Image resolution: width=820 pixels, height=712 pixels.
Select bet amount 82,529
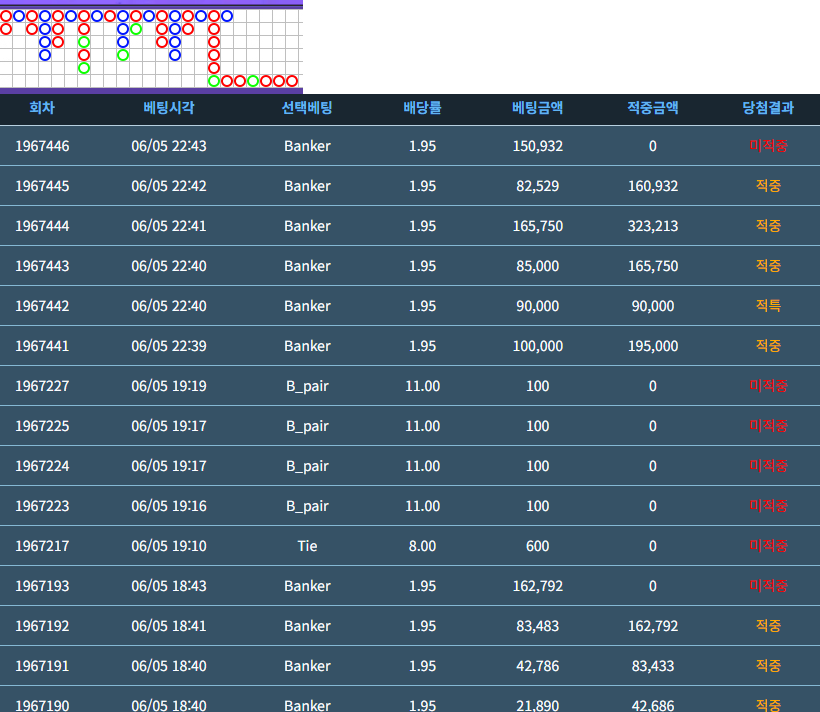tap(538, 186)
